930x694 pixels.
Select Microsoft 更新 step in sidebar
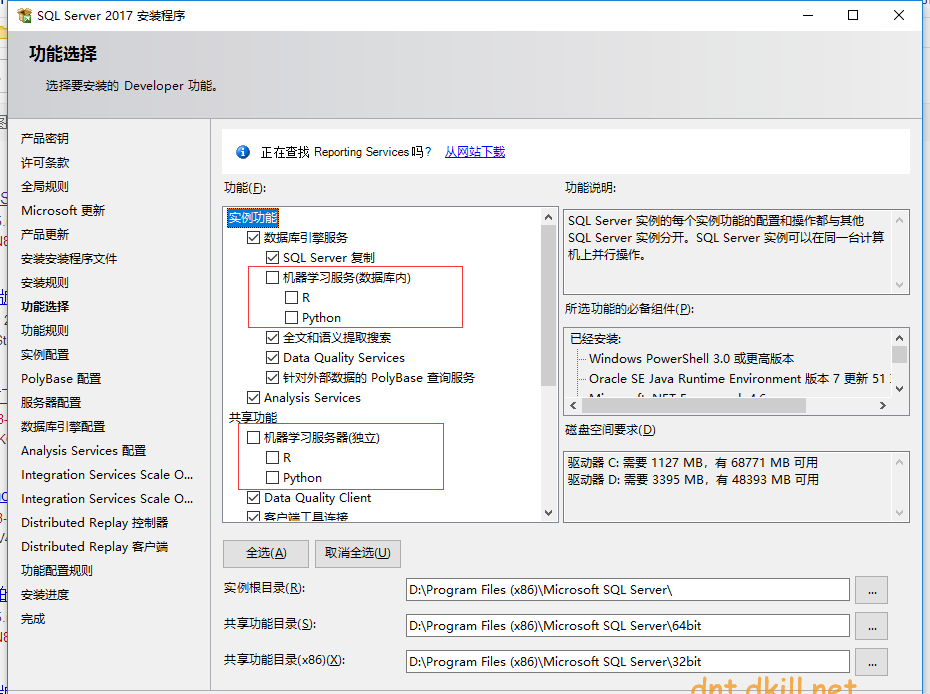tap(63, 211)
